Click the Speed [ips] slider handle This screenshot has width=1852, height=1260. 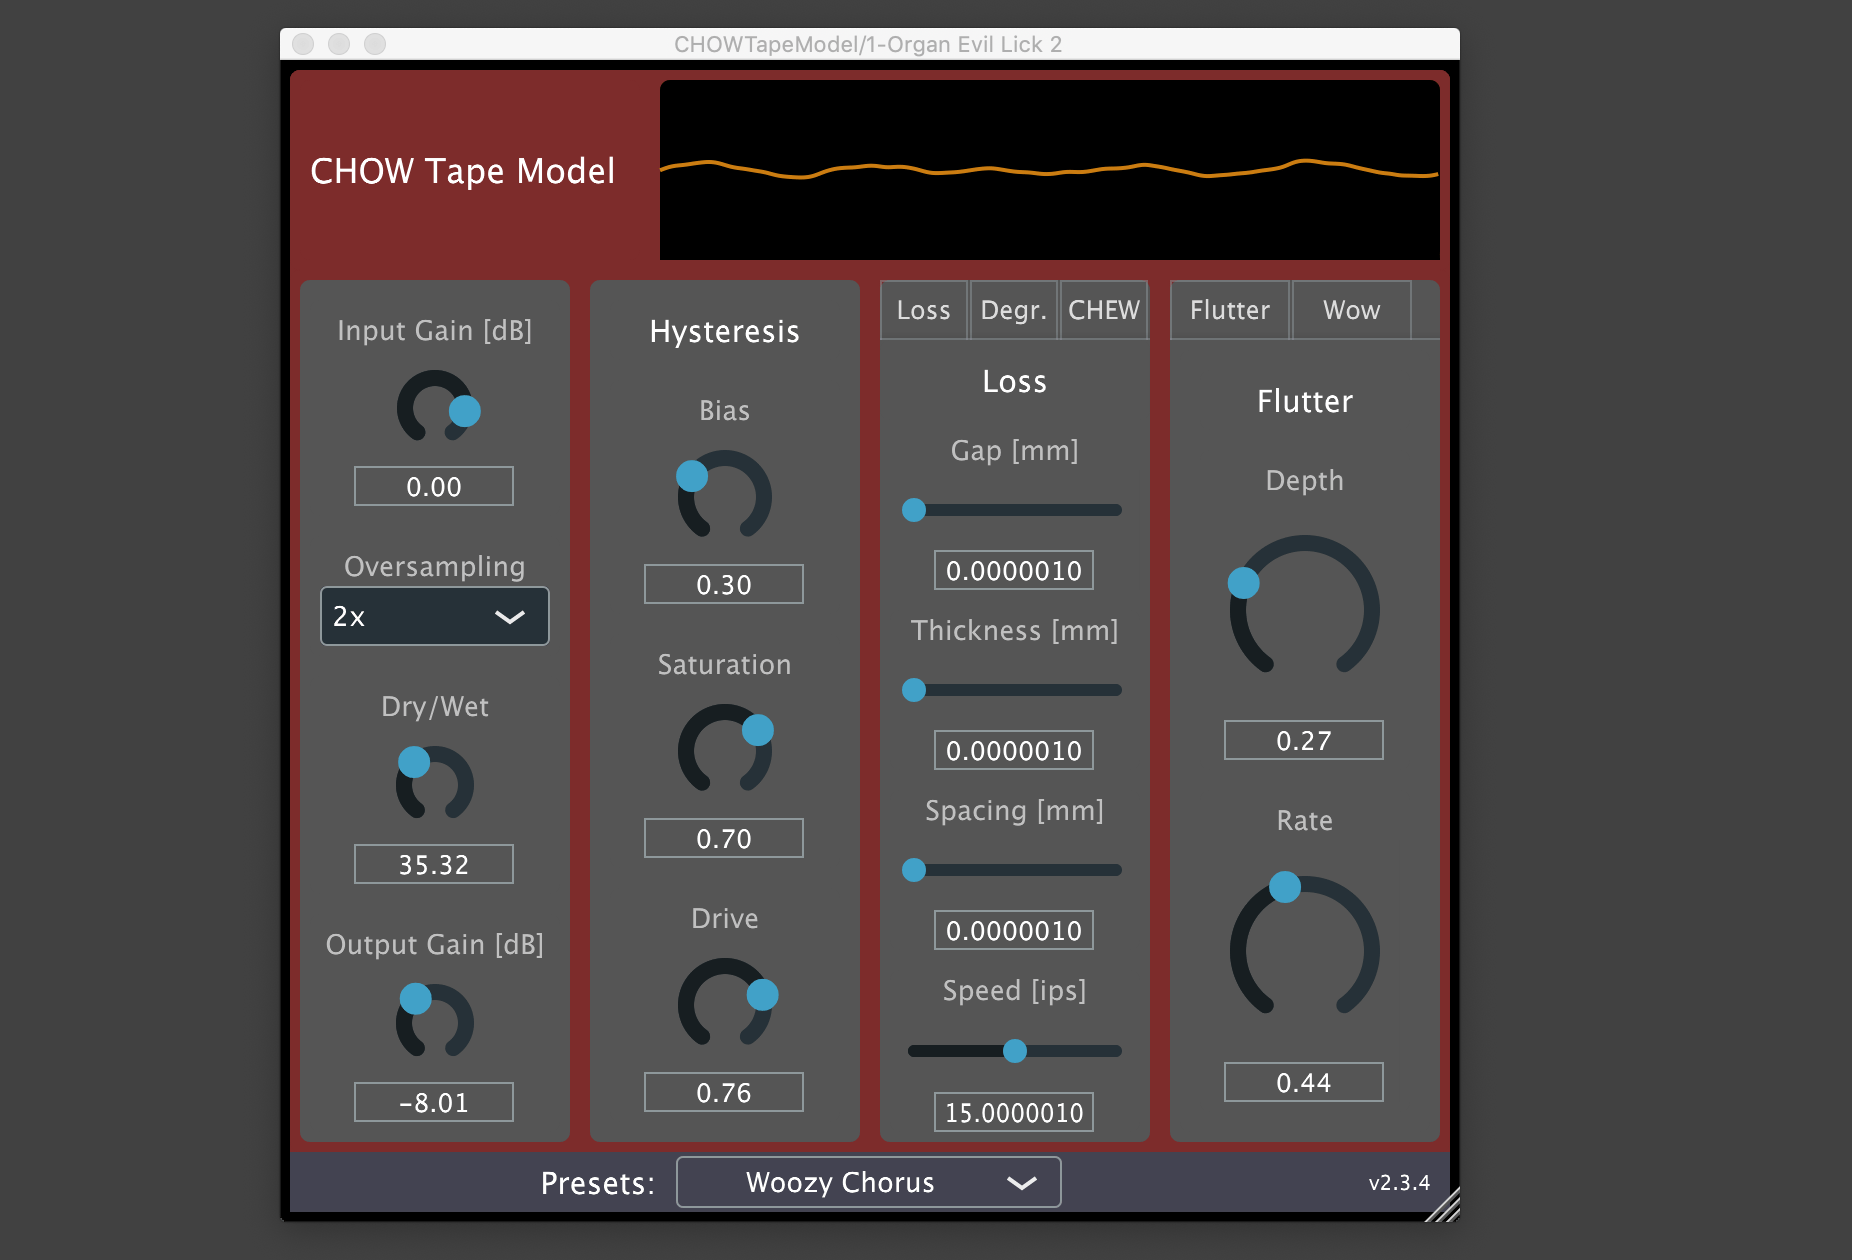[1016, 1050]
